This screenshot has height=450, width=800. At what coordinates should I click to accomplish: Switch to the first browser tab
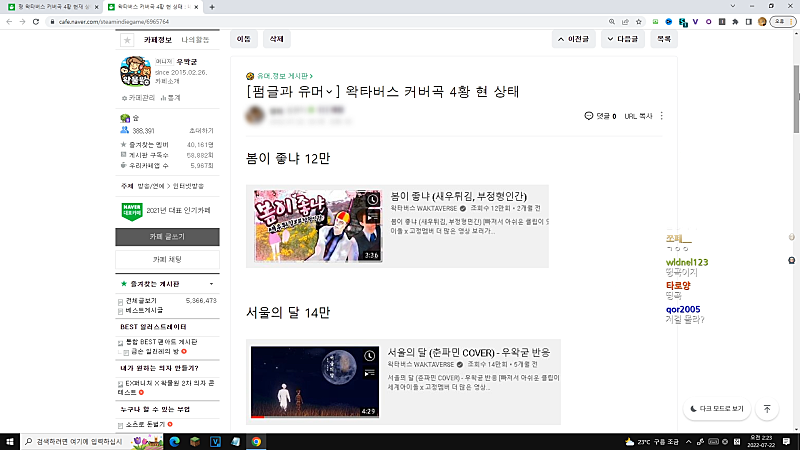click(51, 7)
